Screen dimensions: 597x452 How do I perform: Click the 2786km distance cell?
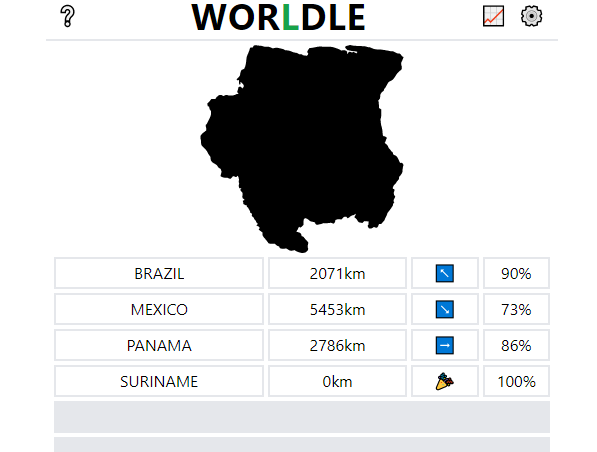tap(337, 345)
